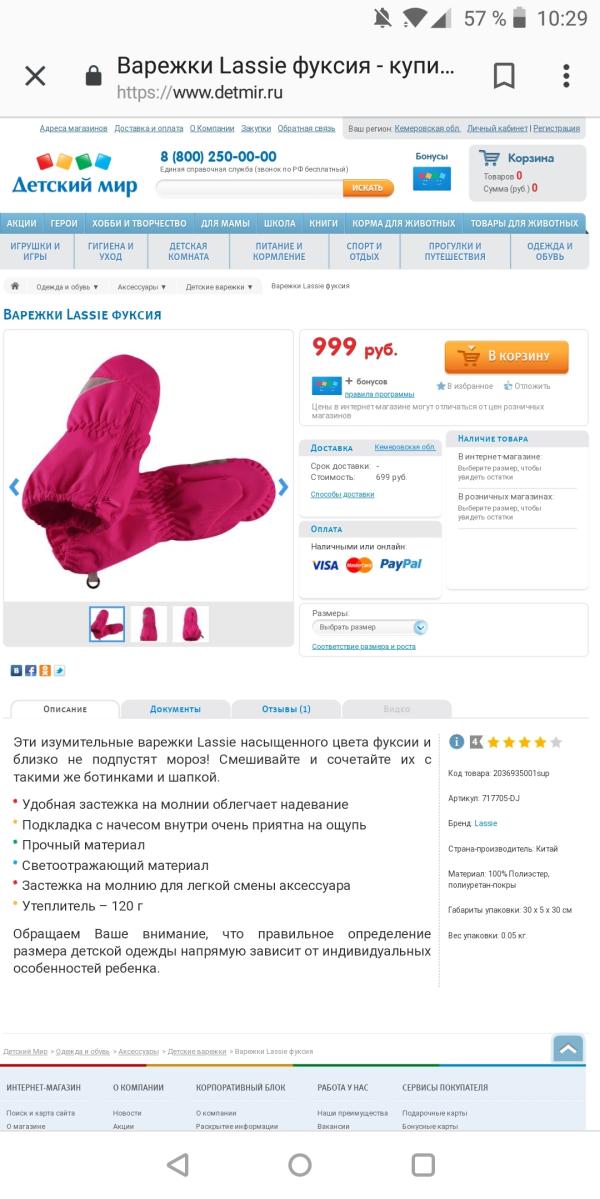The width and height of the screenshot is (600, 1199).
Task: Open the Выбрать размер size dropdown
Action: [370, 627]
